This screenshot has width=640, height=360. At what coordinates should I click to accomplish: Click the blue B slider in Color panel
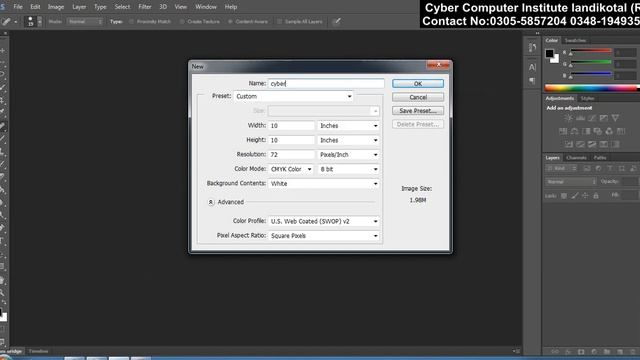pos(591,74)
